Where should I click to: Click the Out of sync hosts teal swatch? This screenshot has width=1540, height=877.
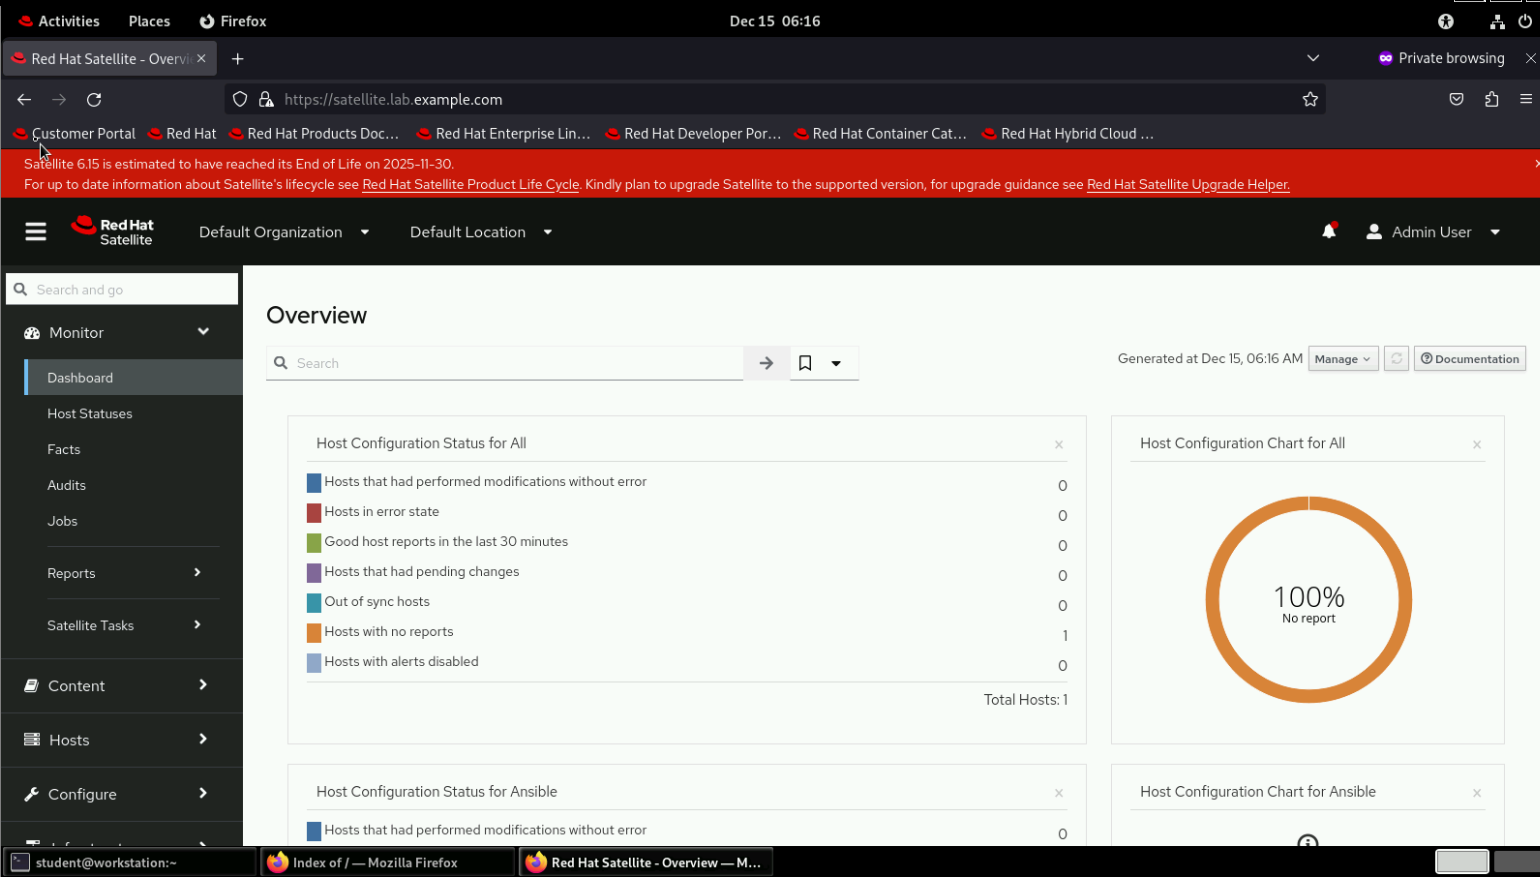pyautogui.click(x=314, y=602)
